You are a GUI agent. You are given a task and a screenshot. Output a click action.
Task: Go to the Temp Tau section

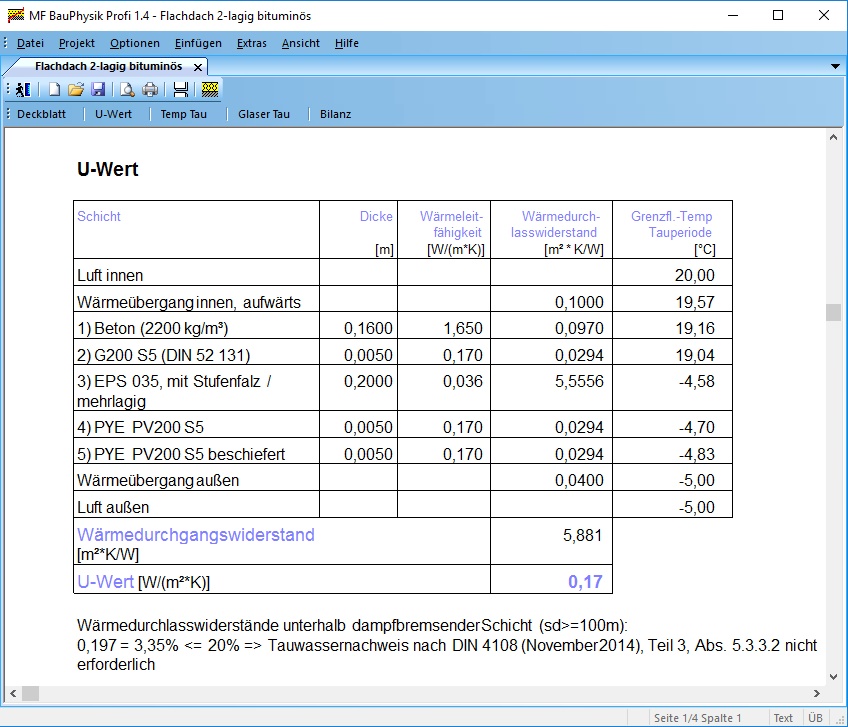tap(184, 114)
